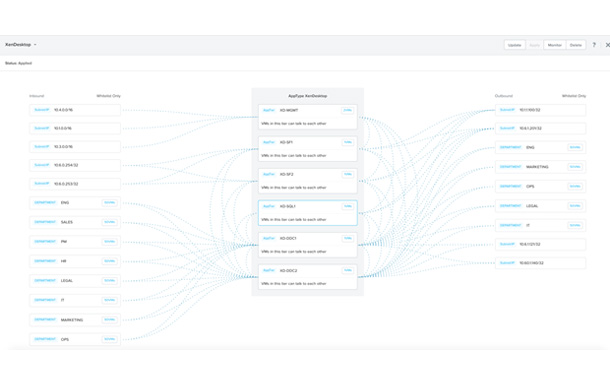Select inbound subnet 10.6.0.253/32

(75, 184)
